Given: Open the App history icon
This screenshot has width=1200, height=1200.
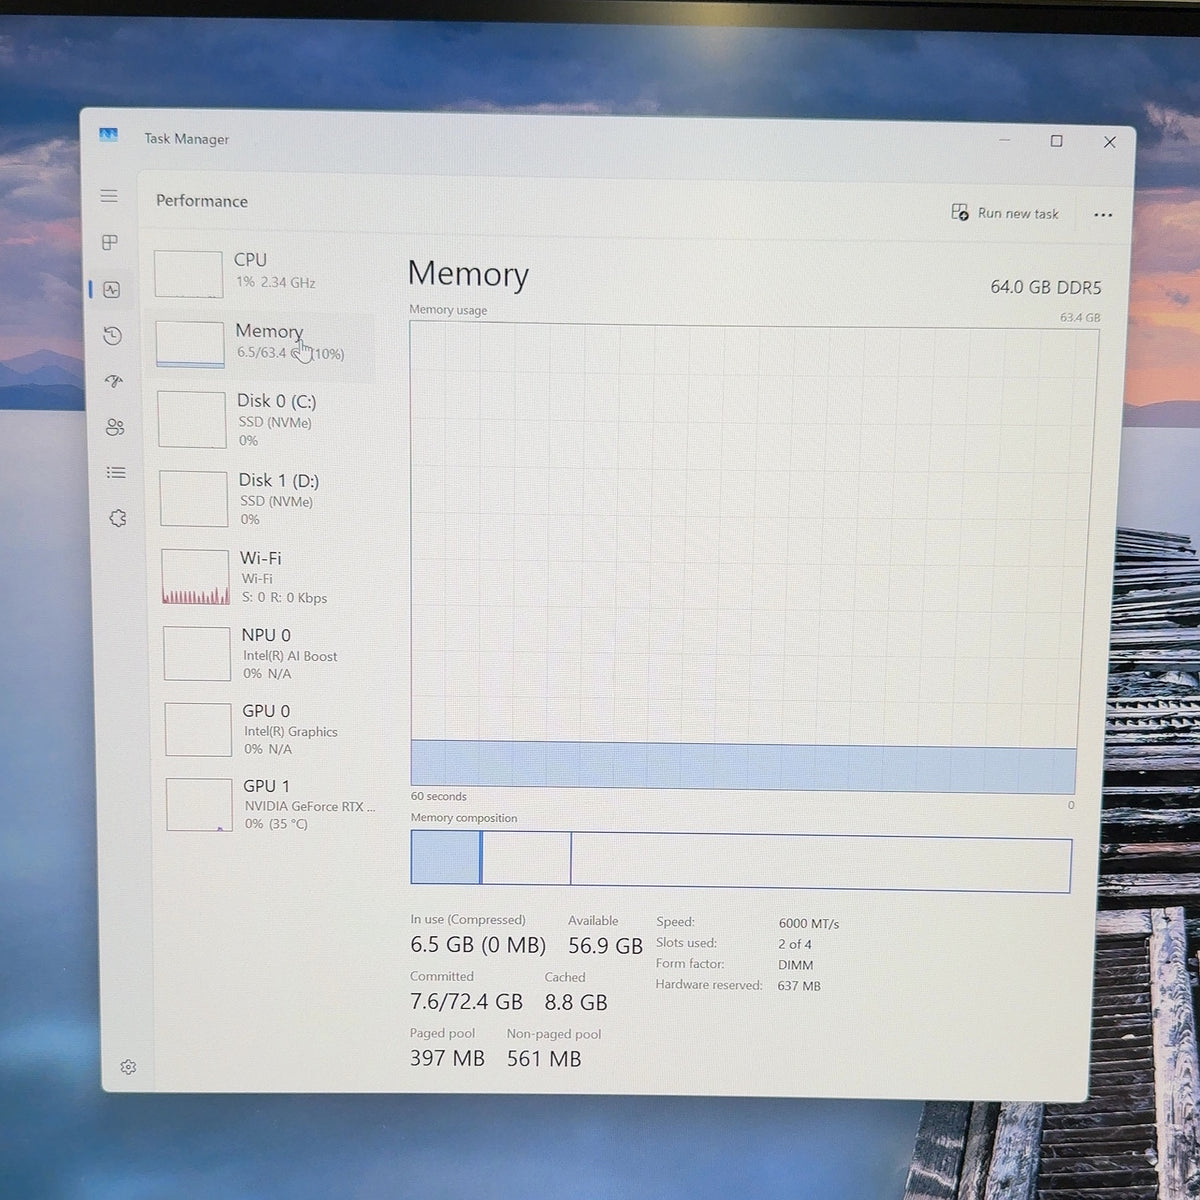Looking at the screenshot, I should [112, 336].
